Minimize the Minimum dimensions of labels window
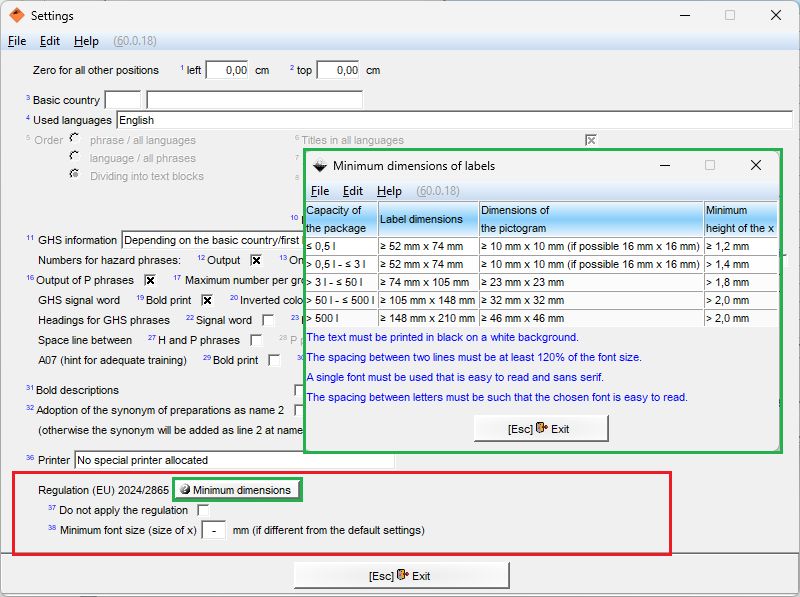 665,165
